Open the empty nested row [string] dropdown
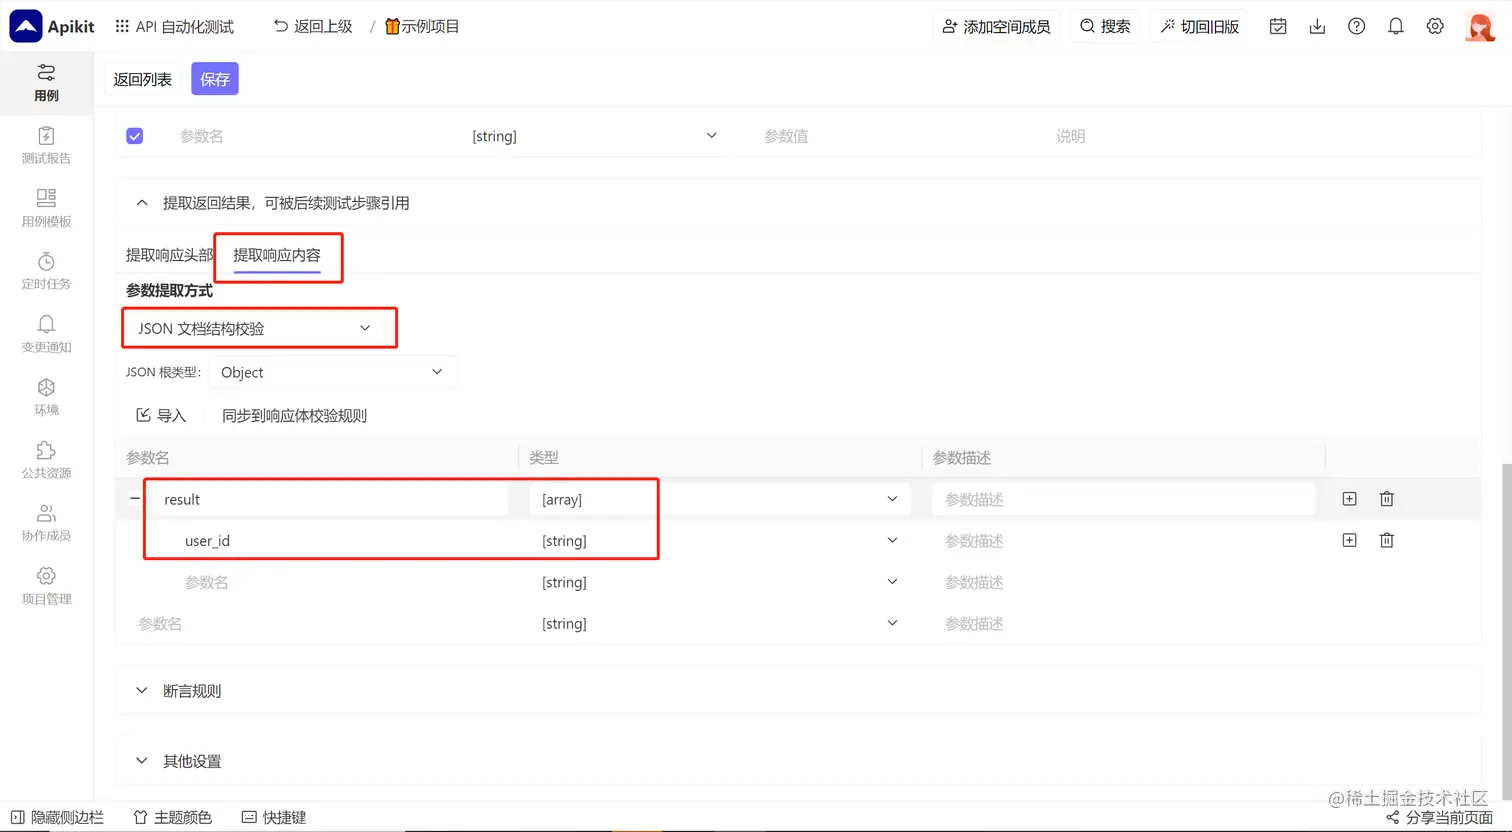The image size is (1512, 832). tap(719, 582)
